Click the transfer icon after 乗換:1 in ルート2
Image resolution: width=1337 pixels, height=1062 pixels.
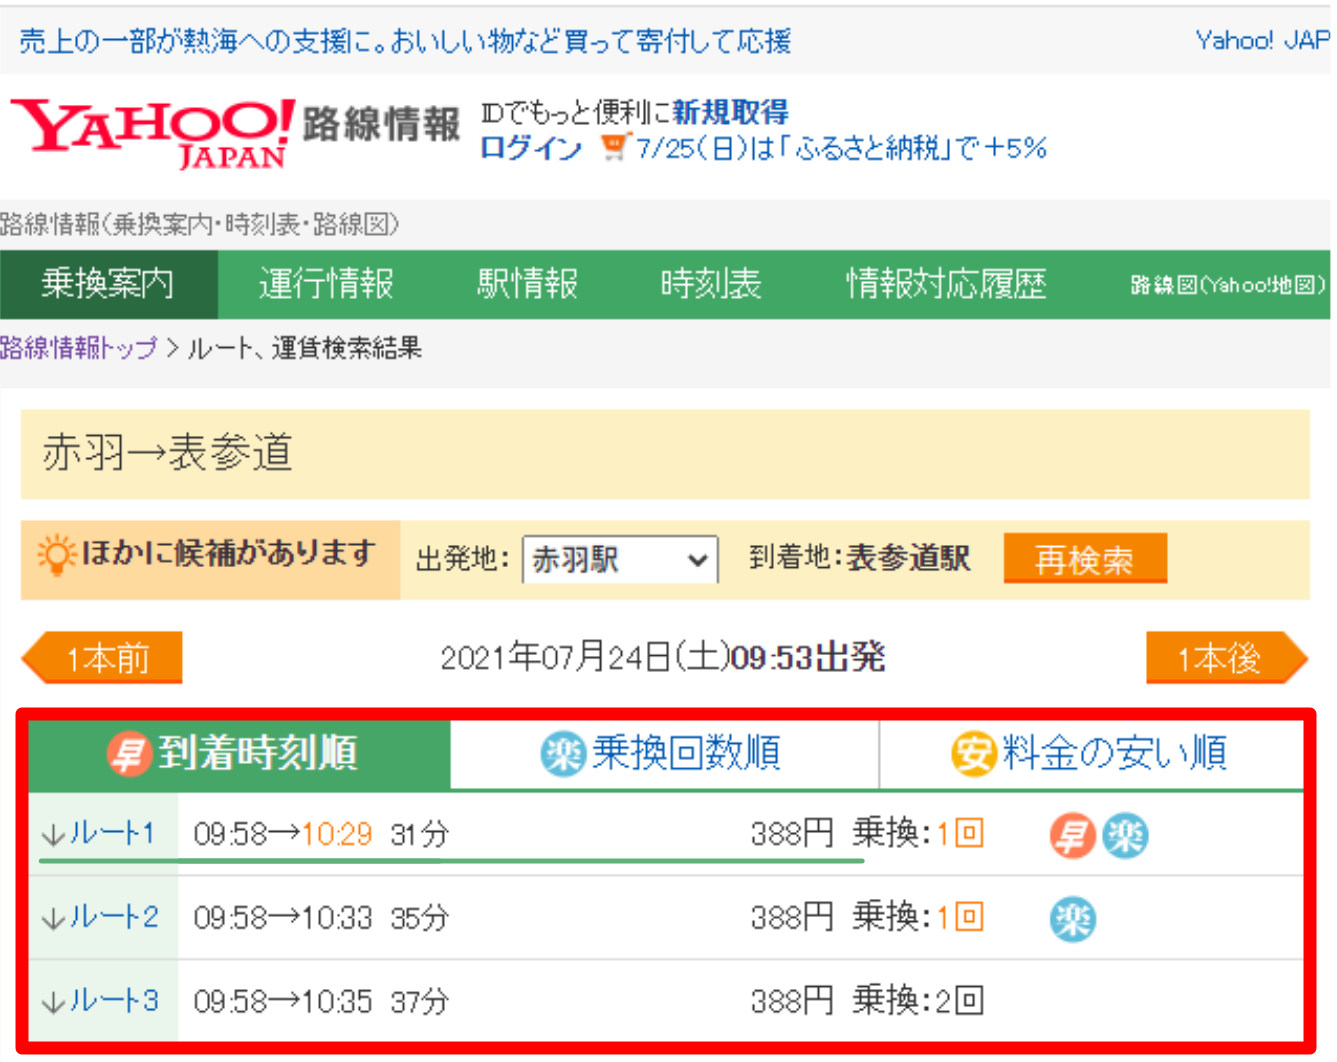click(x=969, y=917)
